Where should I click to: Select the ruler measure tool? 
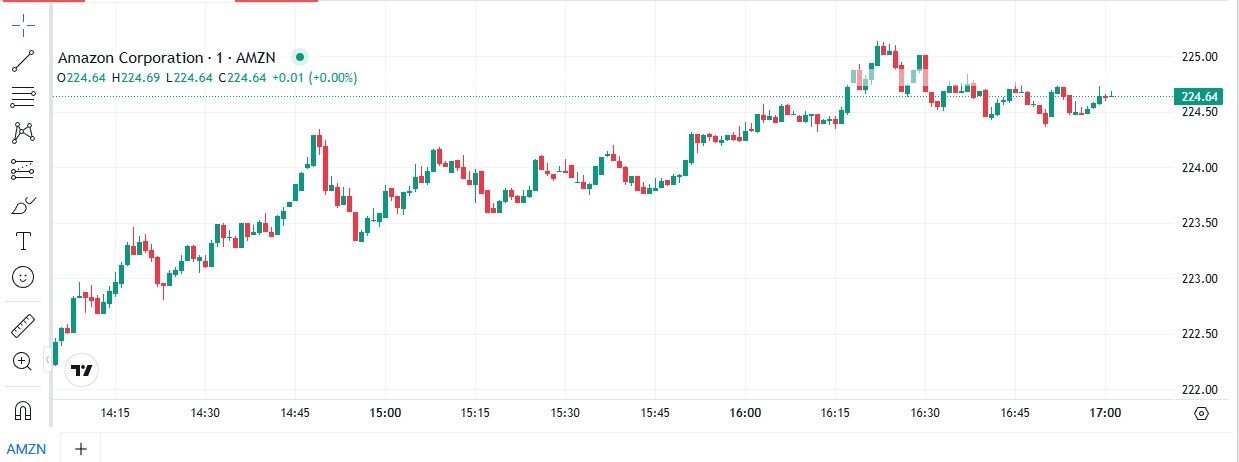pyautogui.click(x=23, y=325)
